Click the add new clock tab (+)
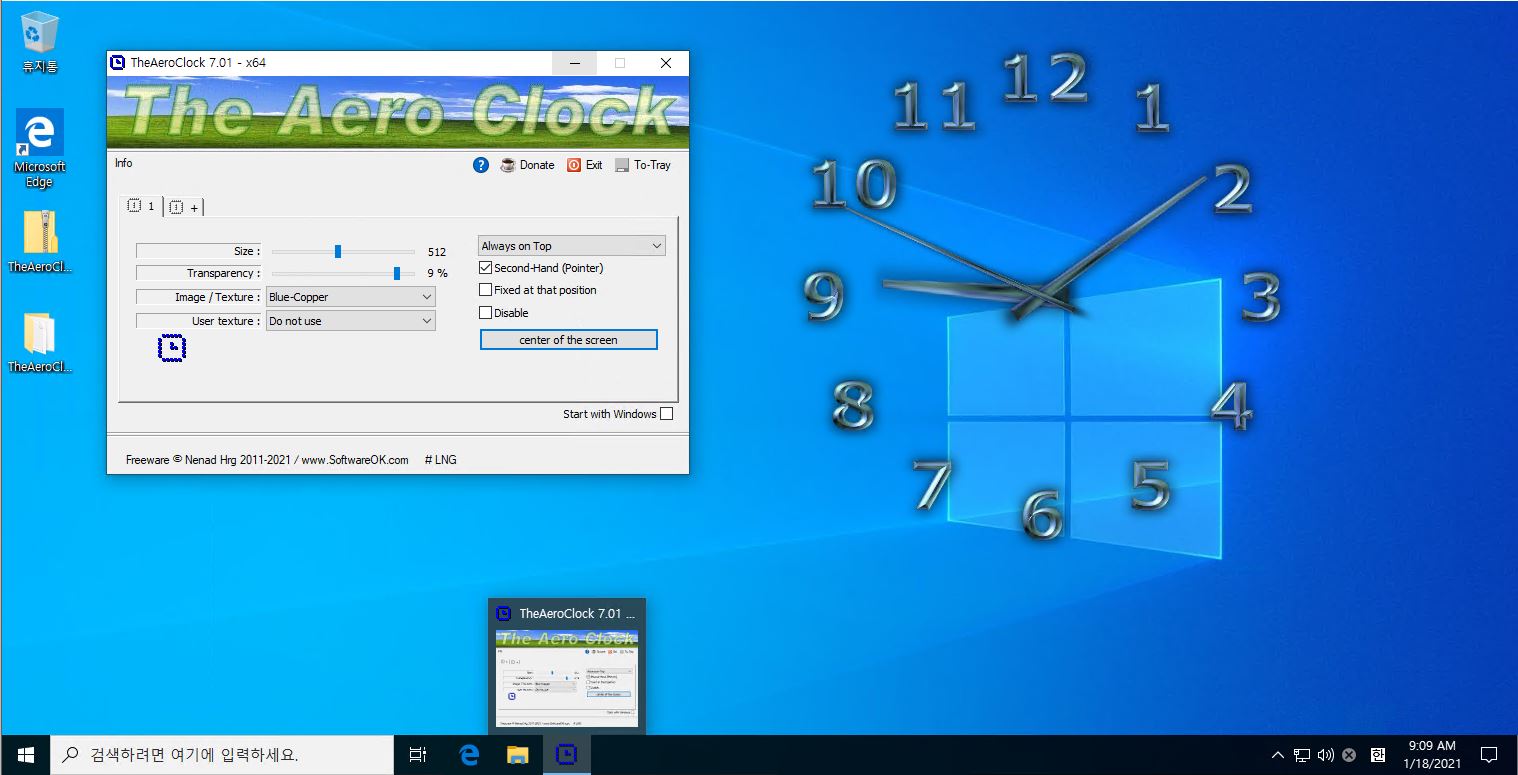The image size is (1518, 775). click(184, 207)
